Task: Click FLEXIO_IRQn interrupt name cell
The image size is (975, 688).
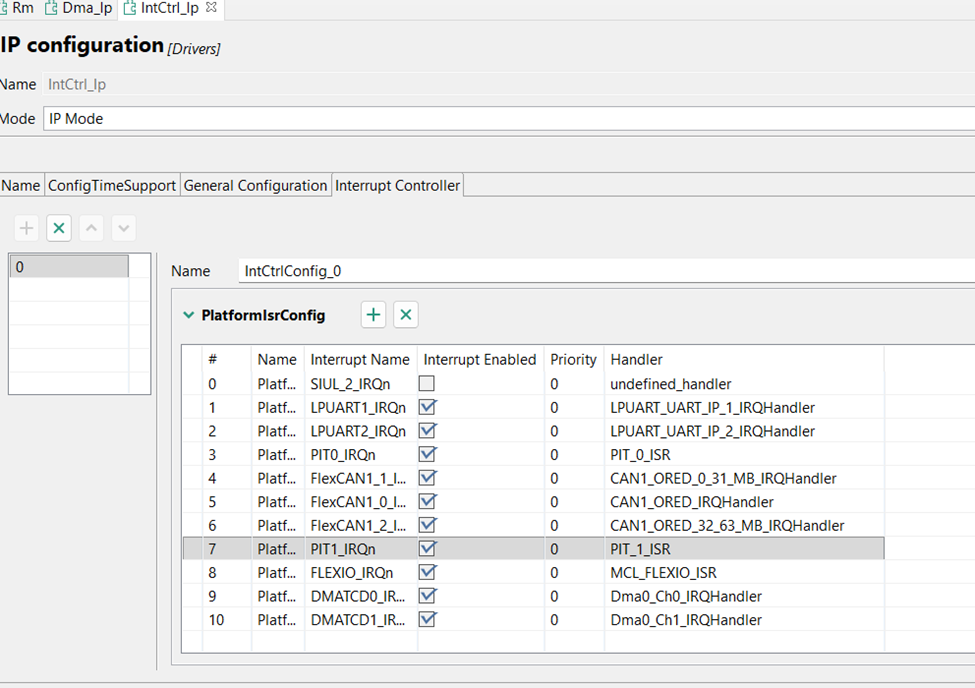Action: [x=361, y=573]
